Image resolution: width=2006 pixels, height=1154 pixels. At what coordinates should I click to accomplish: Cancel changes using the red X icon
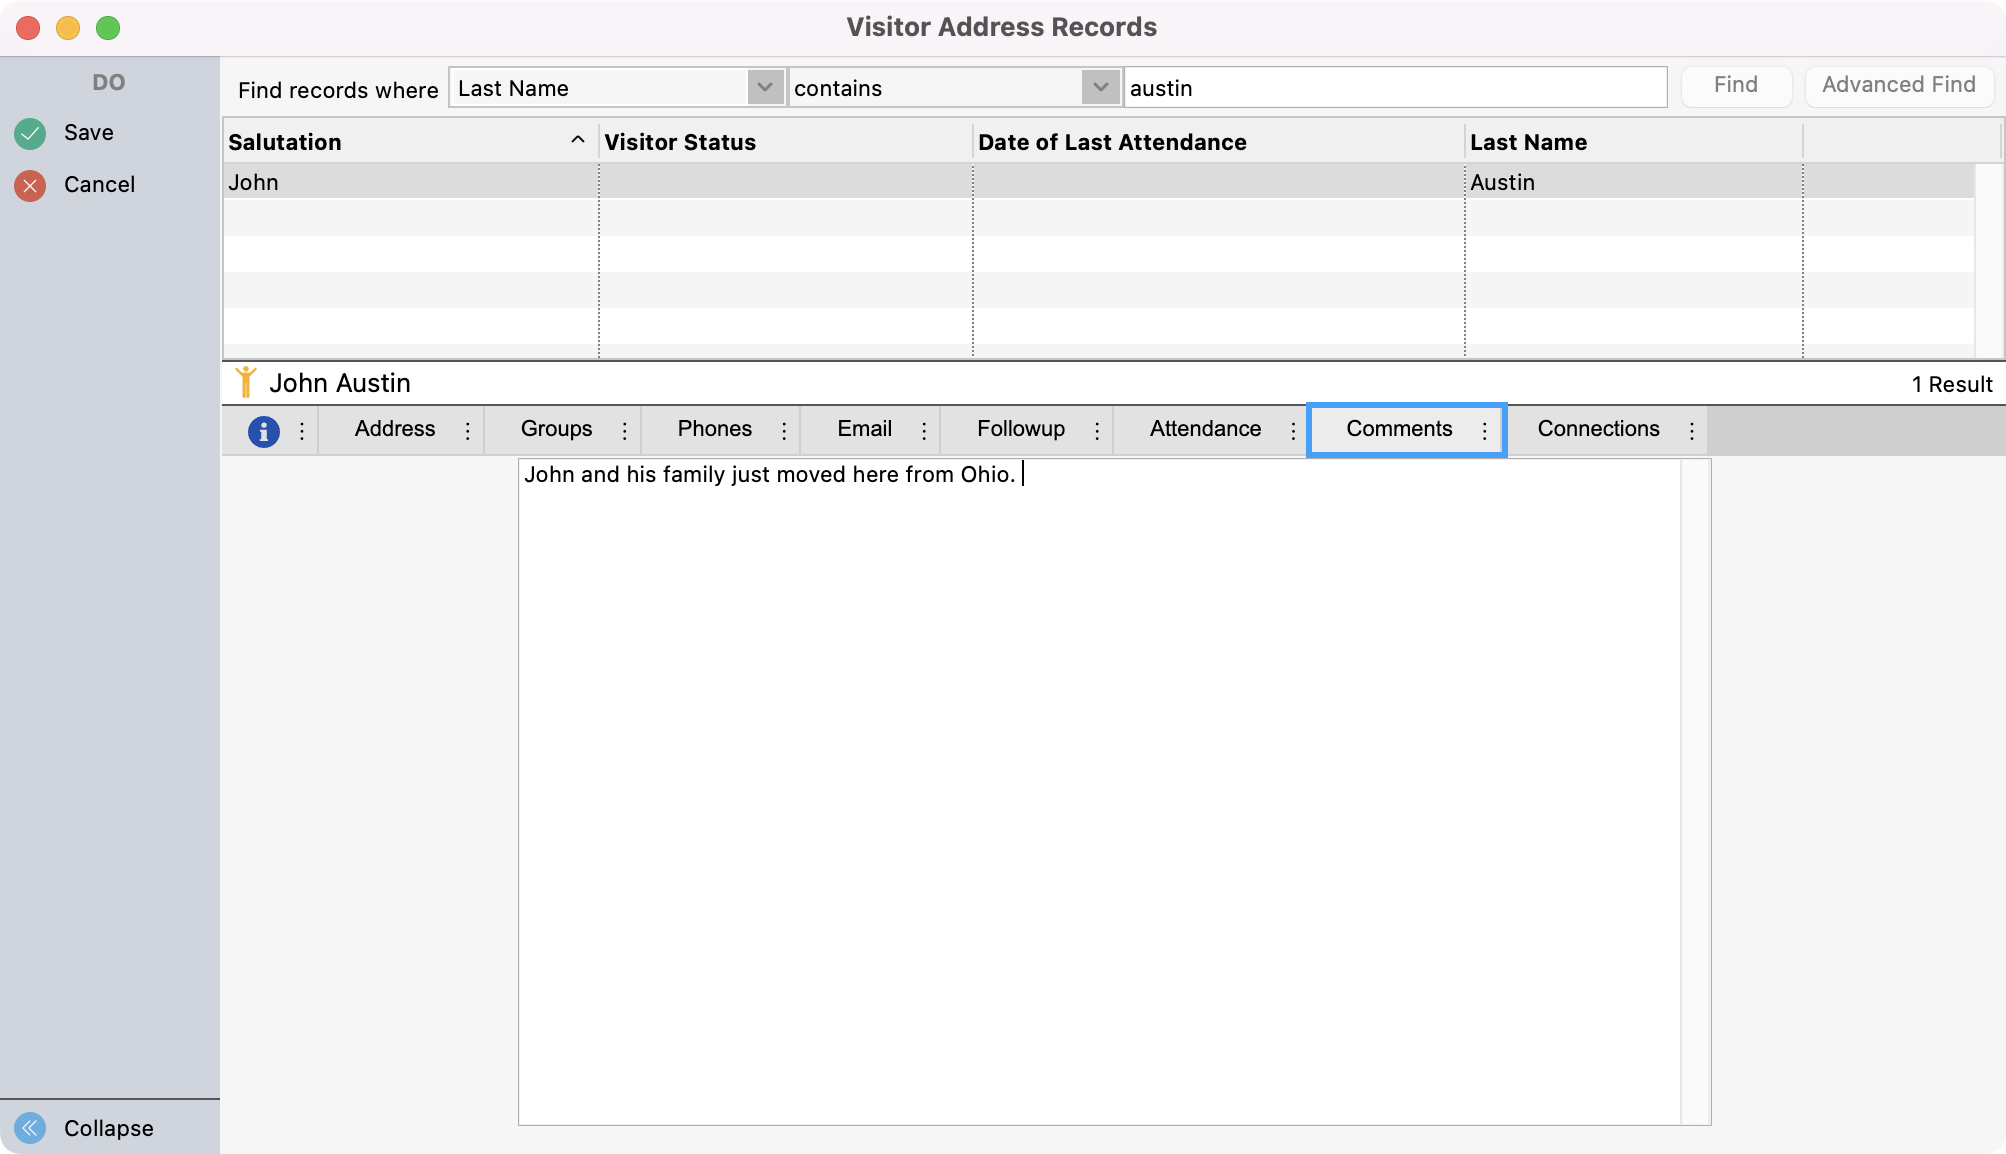[29, 184]
